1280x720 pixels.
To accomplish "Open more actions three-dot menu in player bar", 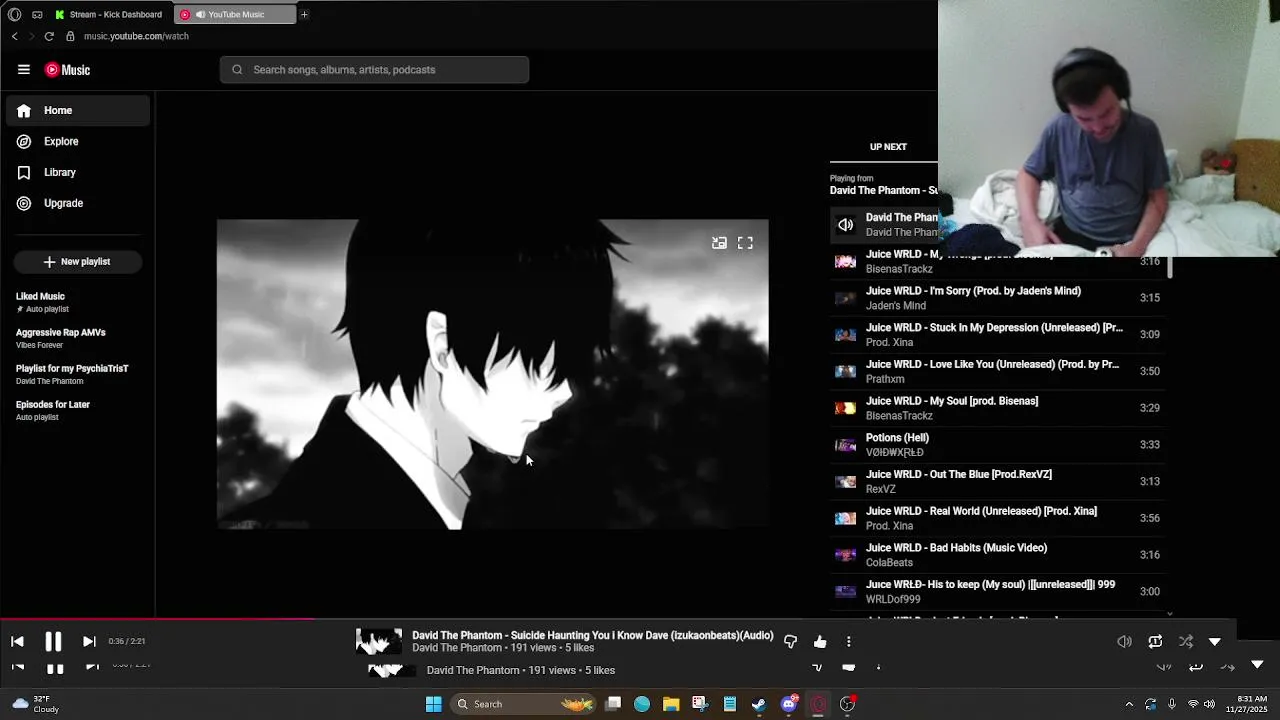I will pos(849,642).
